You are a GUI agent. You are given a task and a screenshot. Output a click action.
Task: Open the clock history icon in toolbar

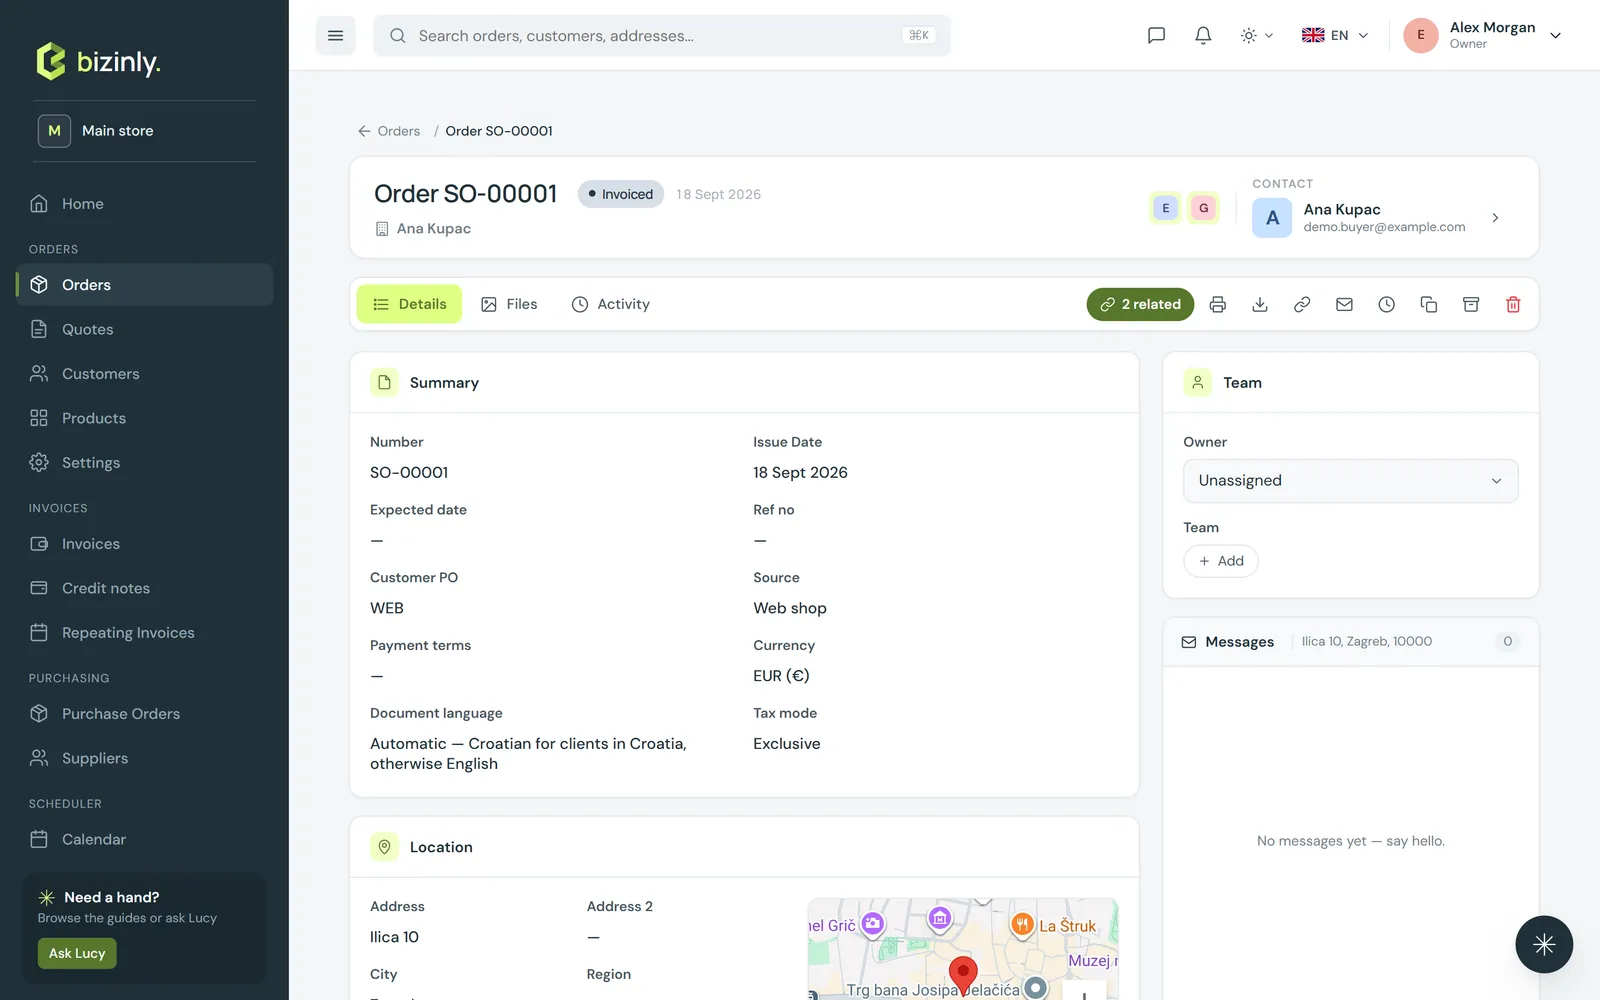click(1386, 304)
